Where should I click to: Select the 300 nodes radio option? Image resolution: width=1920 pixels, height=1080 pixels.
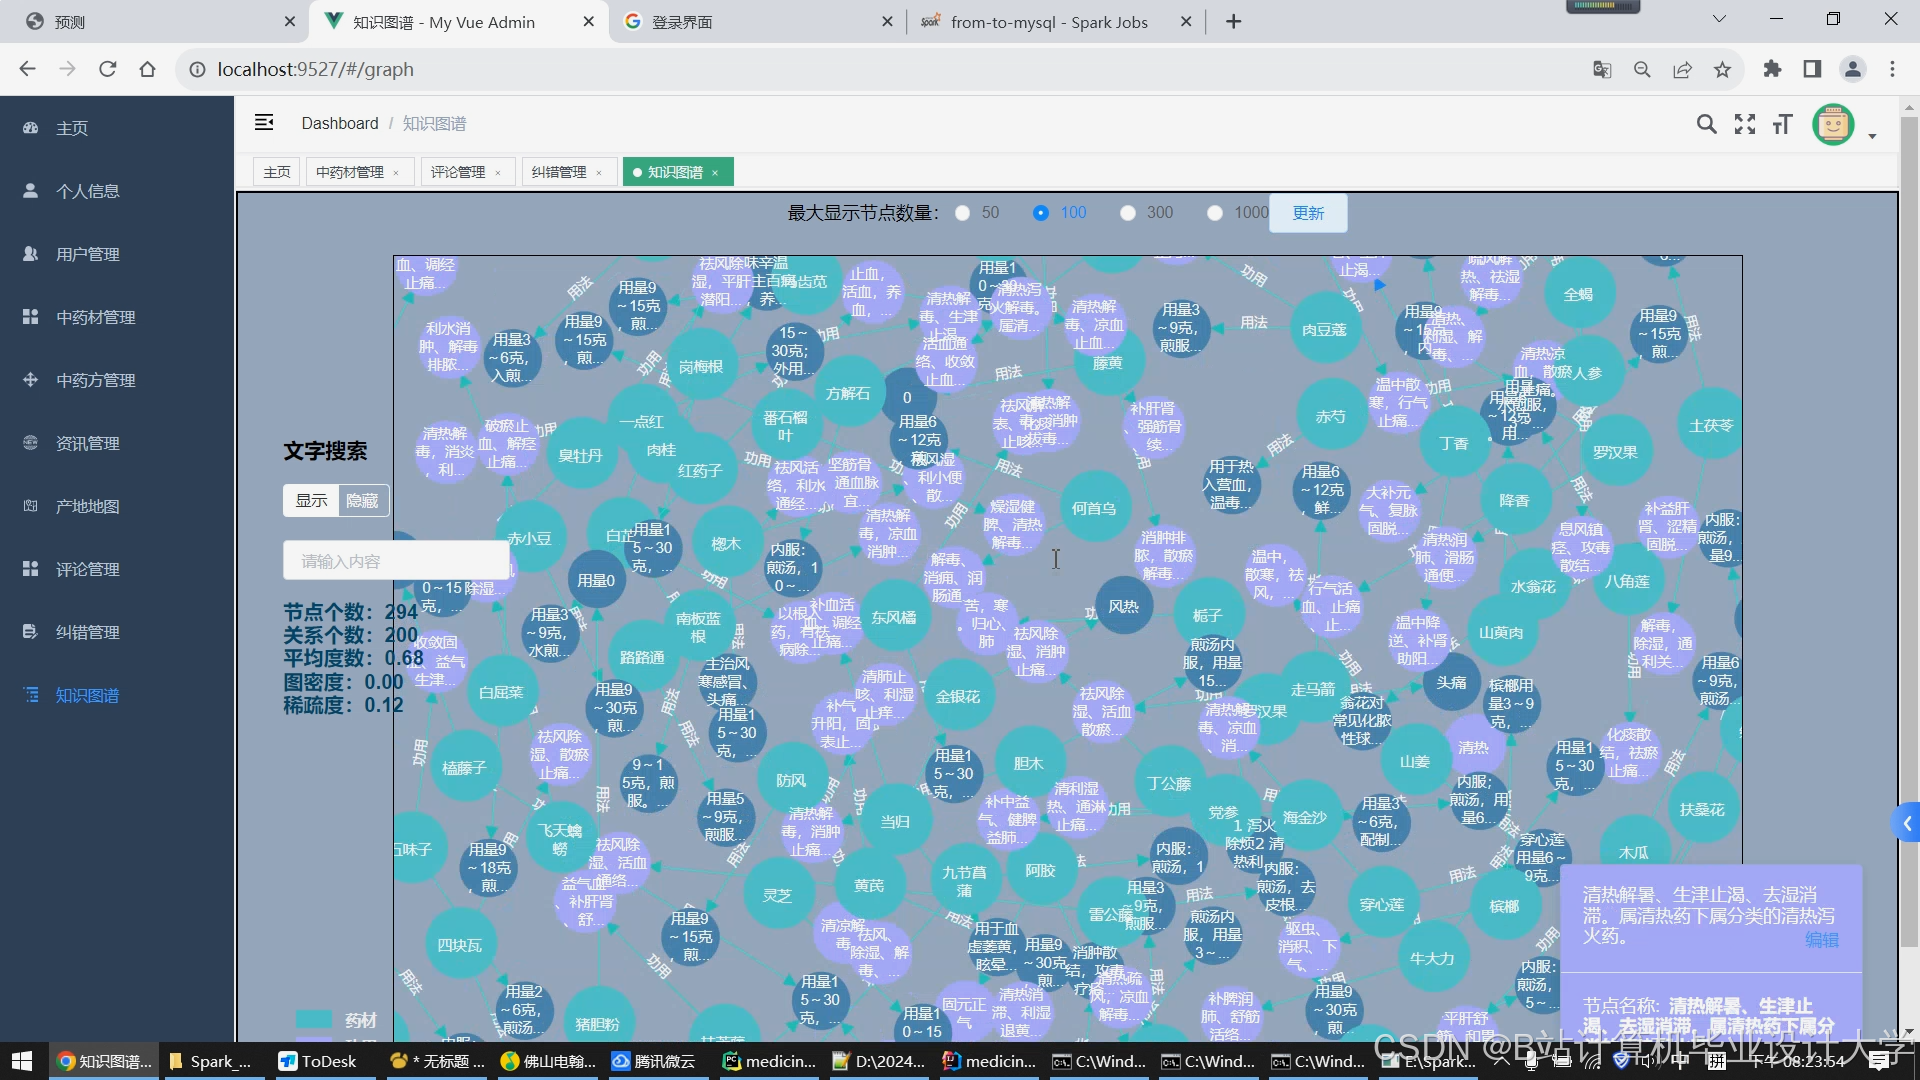coord(1128,213)
